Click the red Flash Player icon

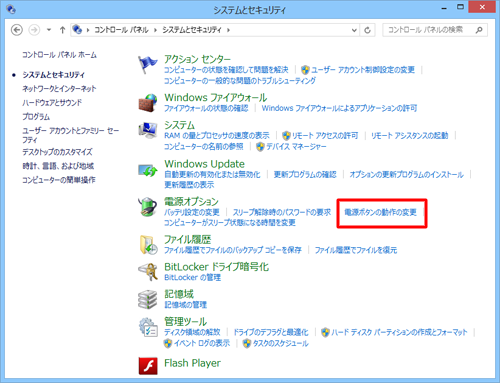pyautogui.click(x=148, y=366)
